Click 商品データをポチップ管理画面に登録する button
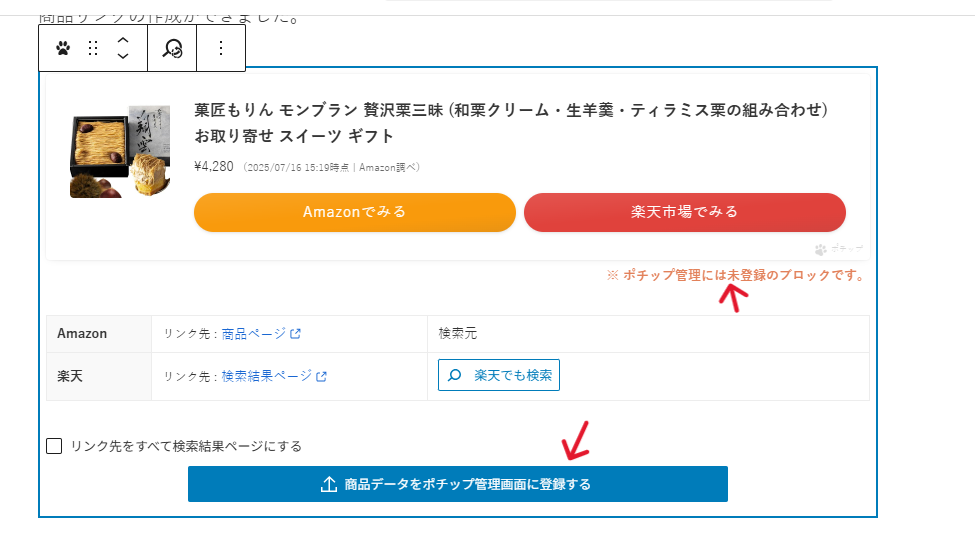Viewport: 975px width, 551px height. [x=458, y=484]
